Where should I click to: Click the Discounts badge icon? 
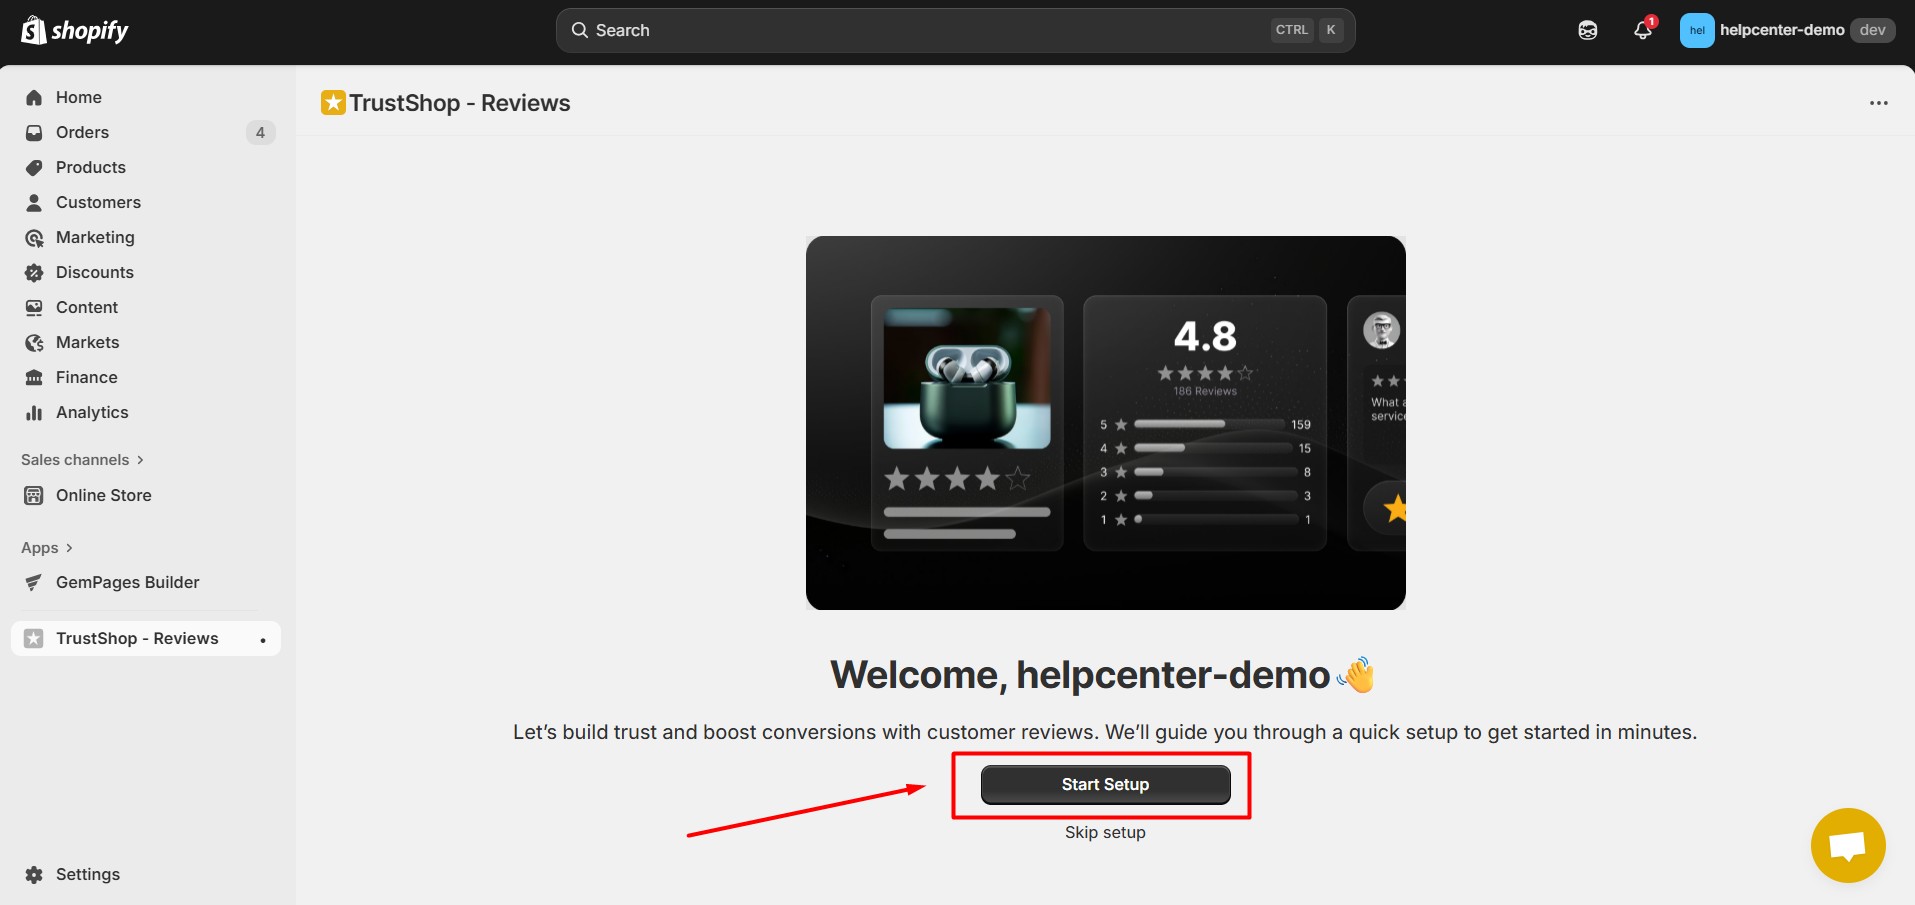(x=34, y=272)
